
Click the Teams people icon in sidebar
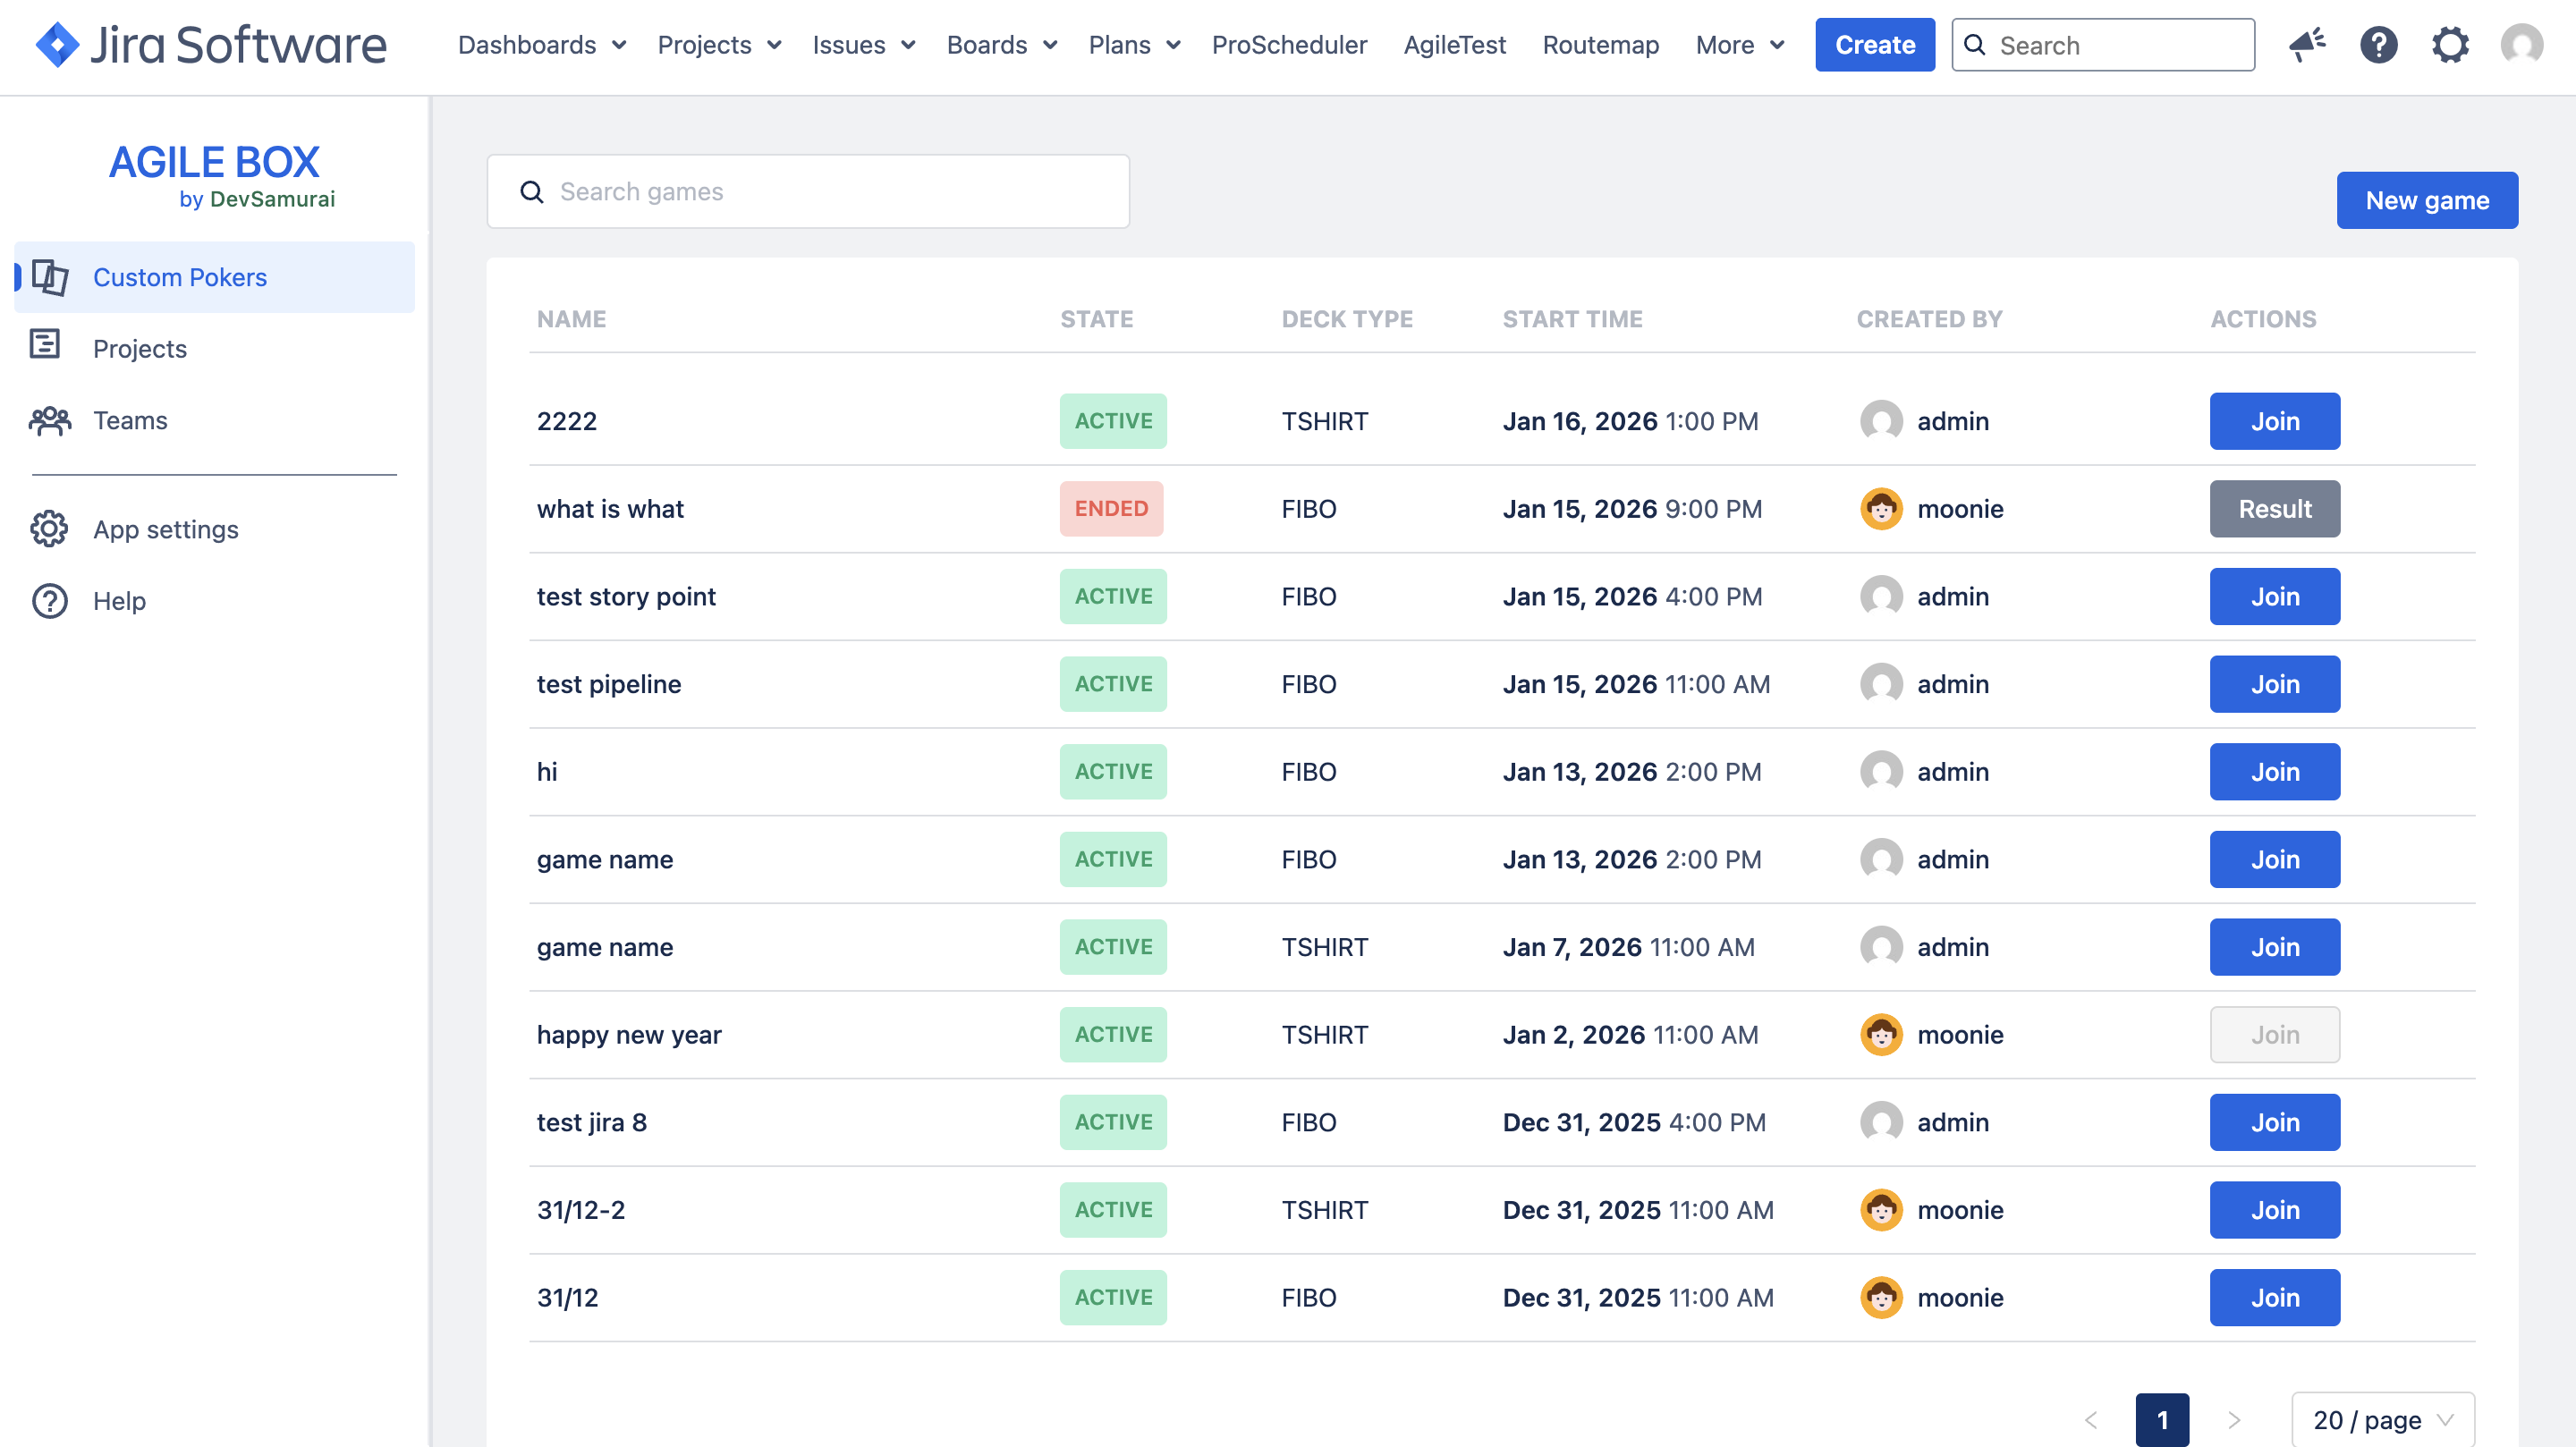click(x=50, y=420)
